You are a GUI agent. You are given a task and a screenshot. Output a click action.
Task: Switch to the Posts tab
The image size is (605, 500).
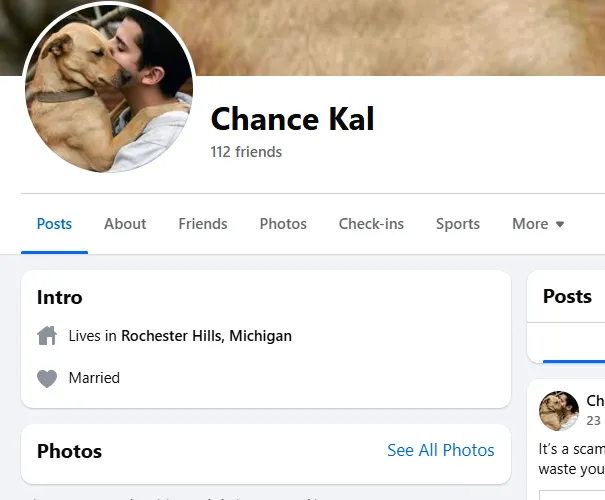point(54,224)
